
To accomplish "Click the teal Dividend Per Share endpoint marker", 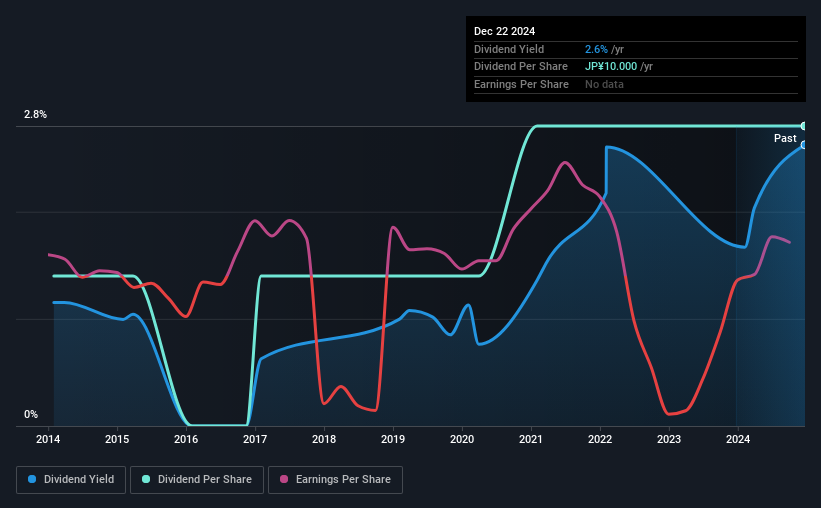I will click(804, 126).
